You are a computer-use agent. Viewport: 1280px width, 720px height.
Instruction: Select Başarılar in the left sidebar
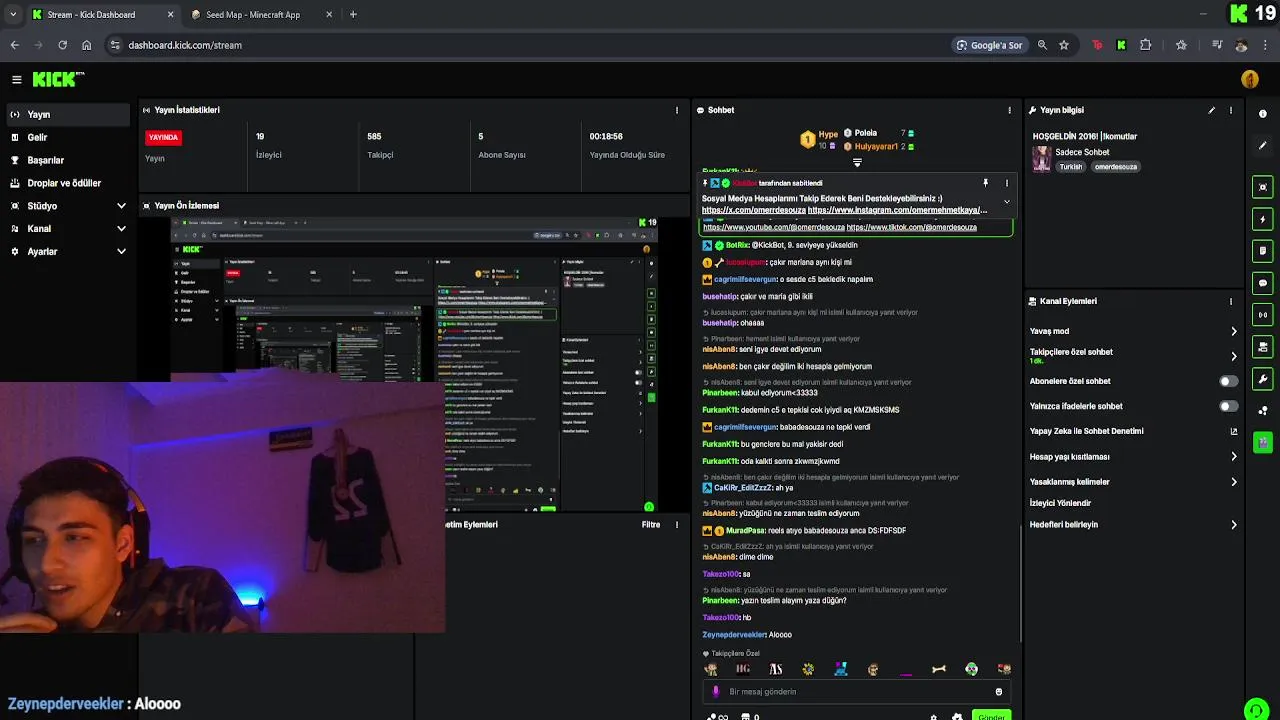(x=66, y=160)
